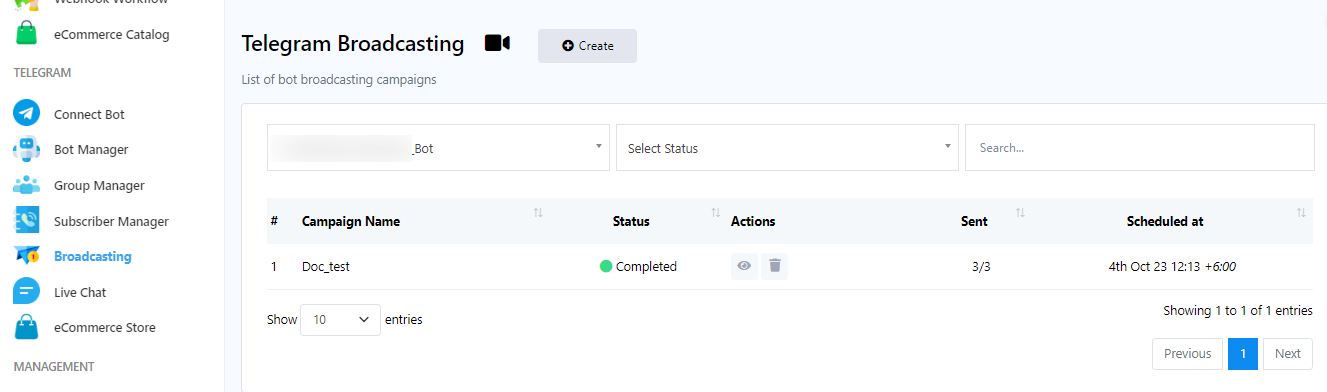Change the show entries count dropdown
Viewport: 1327px width, 392px height.
[340, 320]
